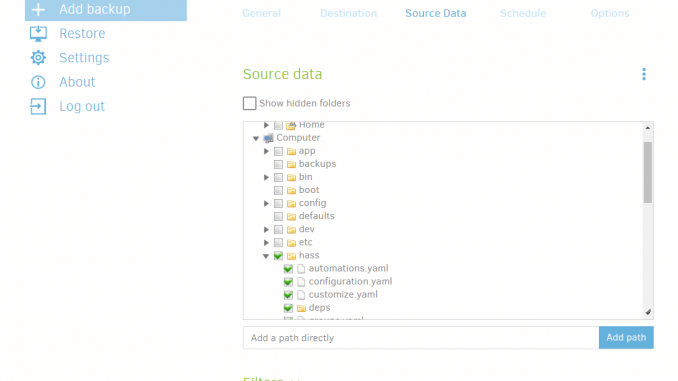Click the Add backup menu label

[x=95, y=9]
